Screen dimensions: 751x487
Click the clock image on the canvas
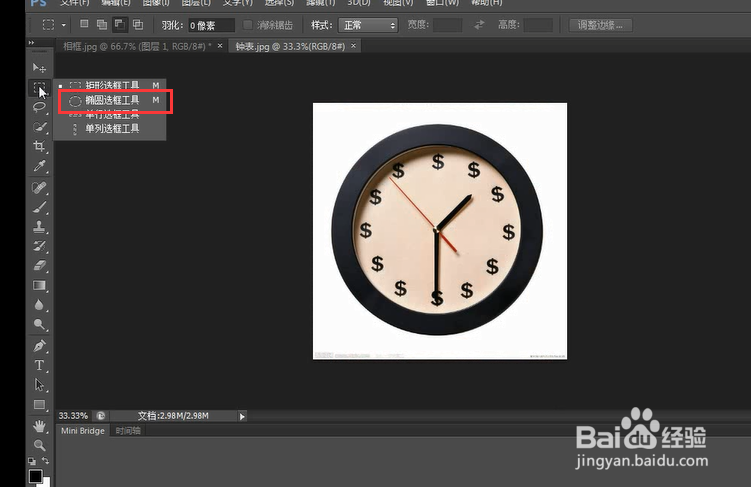pyautogui.click(x=440, y=231)
